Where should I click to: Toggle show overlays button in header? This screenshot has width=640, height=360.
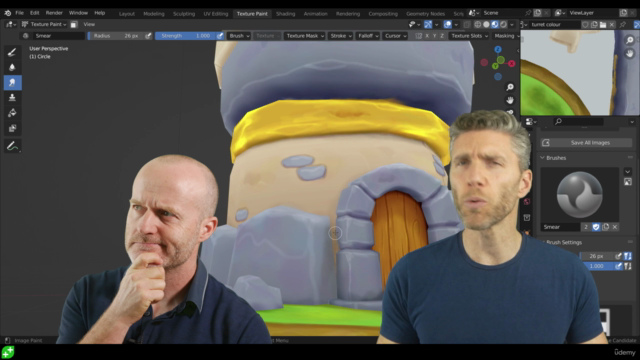pyautogui.click(x=448, y=24)
